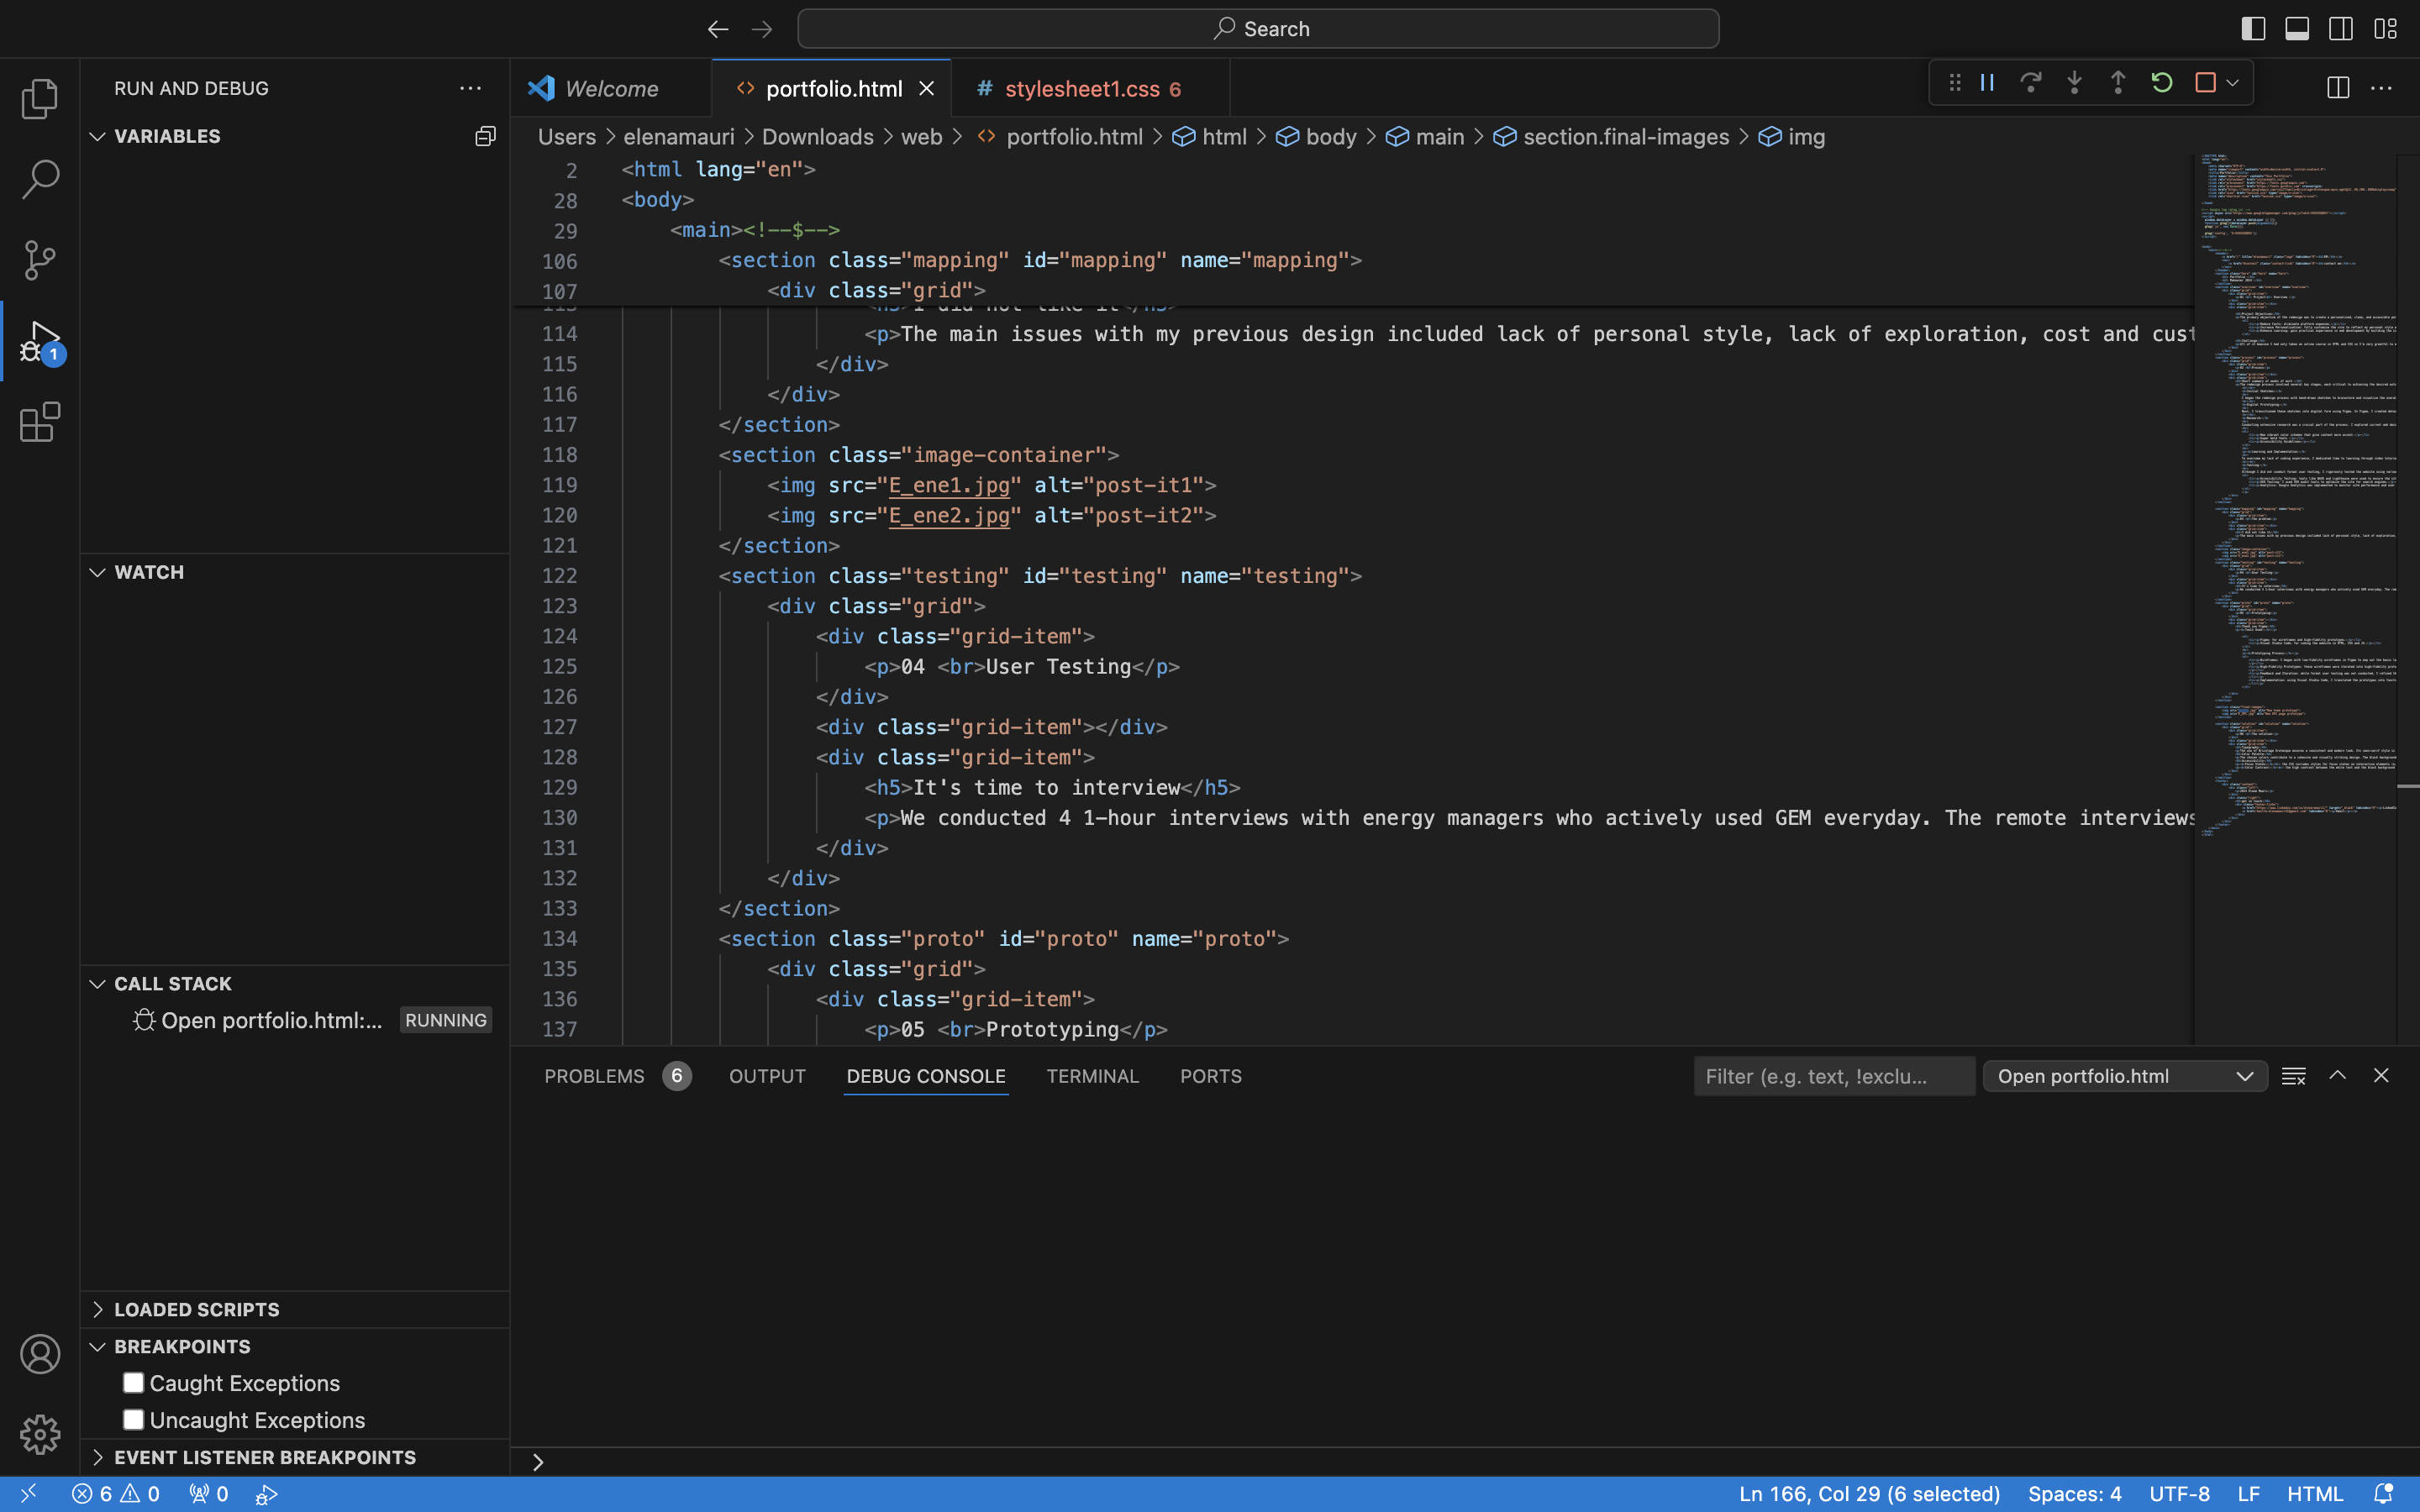Select the Debug Console tab
Viewport: 2420px width, 1512px height.
pos(926,1076)
